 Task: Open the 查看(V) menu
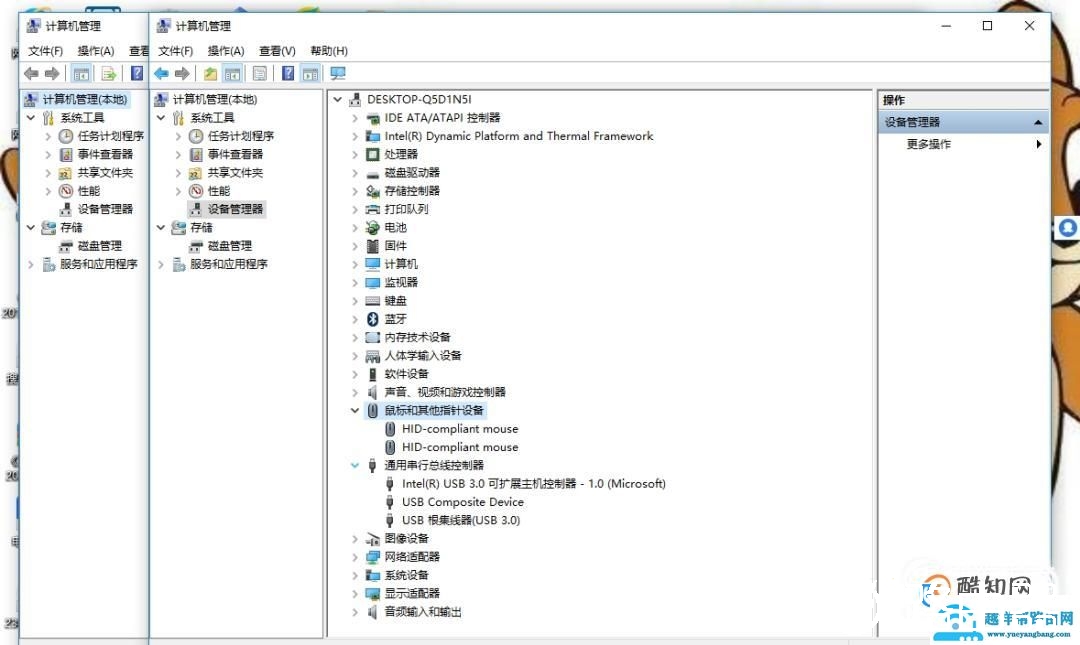tap(278, 50)
